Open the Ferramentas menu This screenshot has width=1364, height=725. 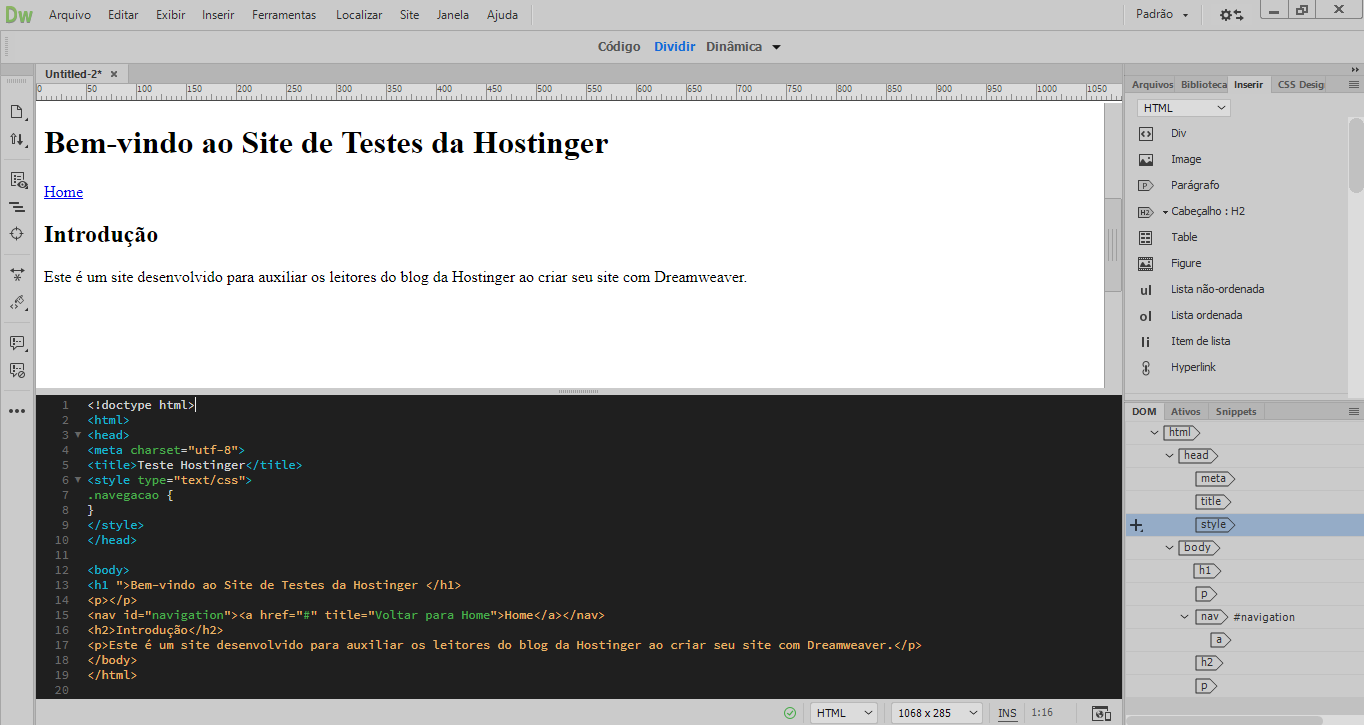point(284,15)
